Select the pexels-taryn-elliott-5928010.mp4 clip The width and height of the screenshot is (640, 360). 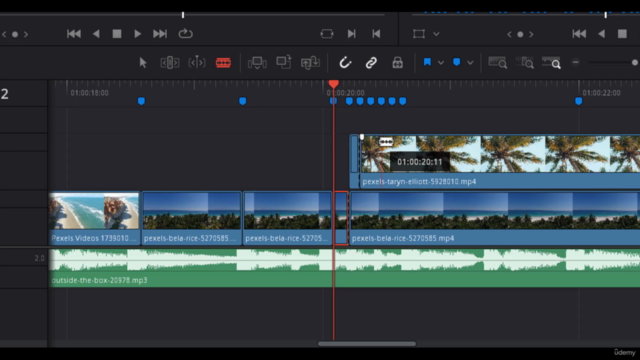(x=499, y=162)
